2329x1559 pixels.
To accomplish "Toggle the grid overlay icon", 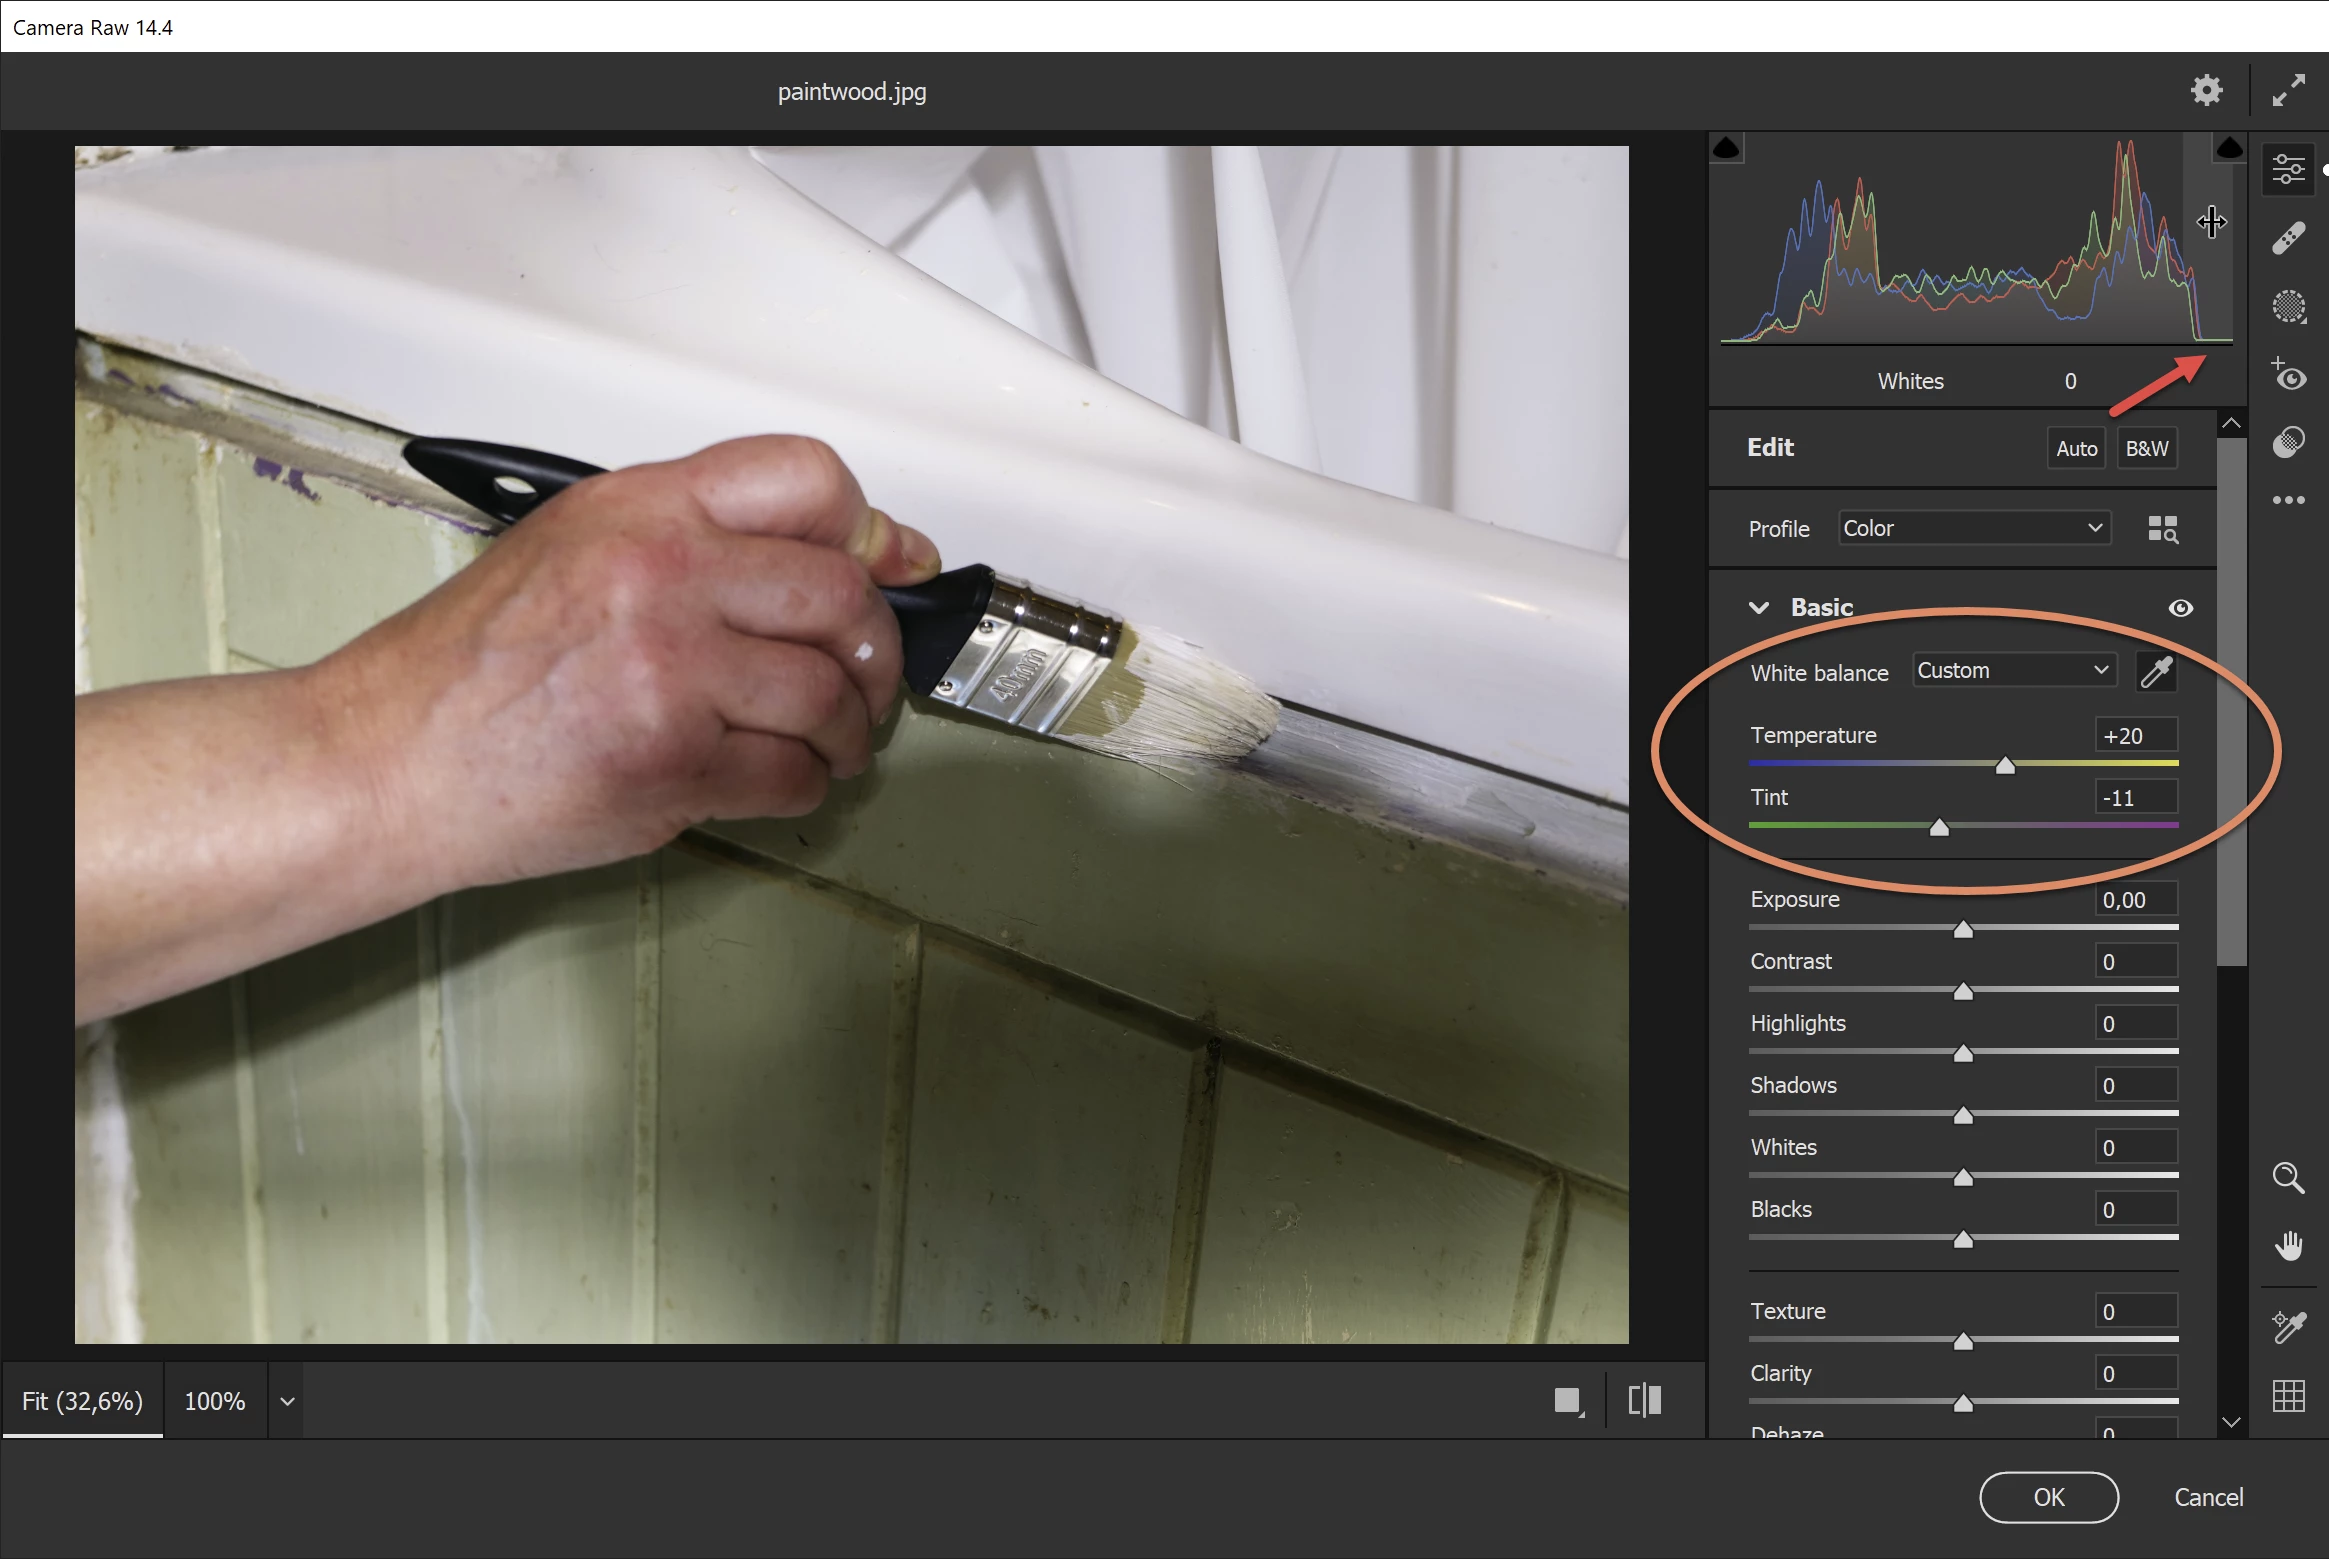I will coord(2288,1396).
